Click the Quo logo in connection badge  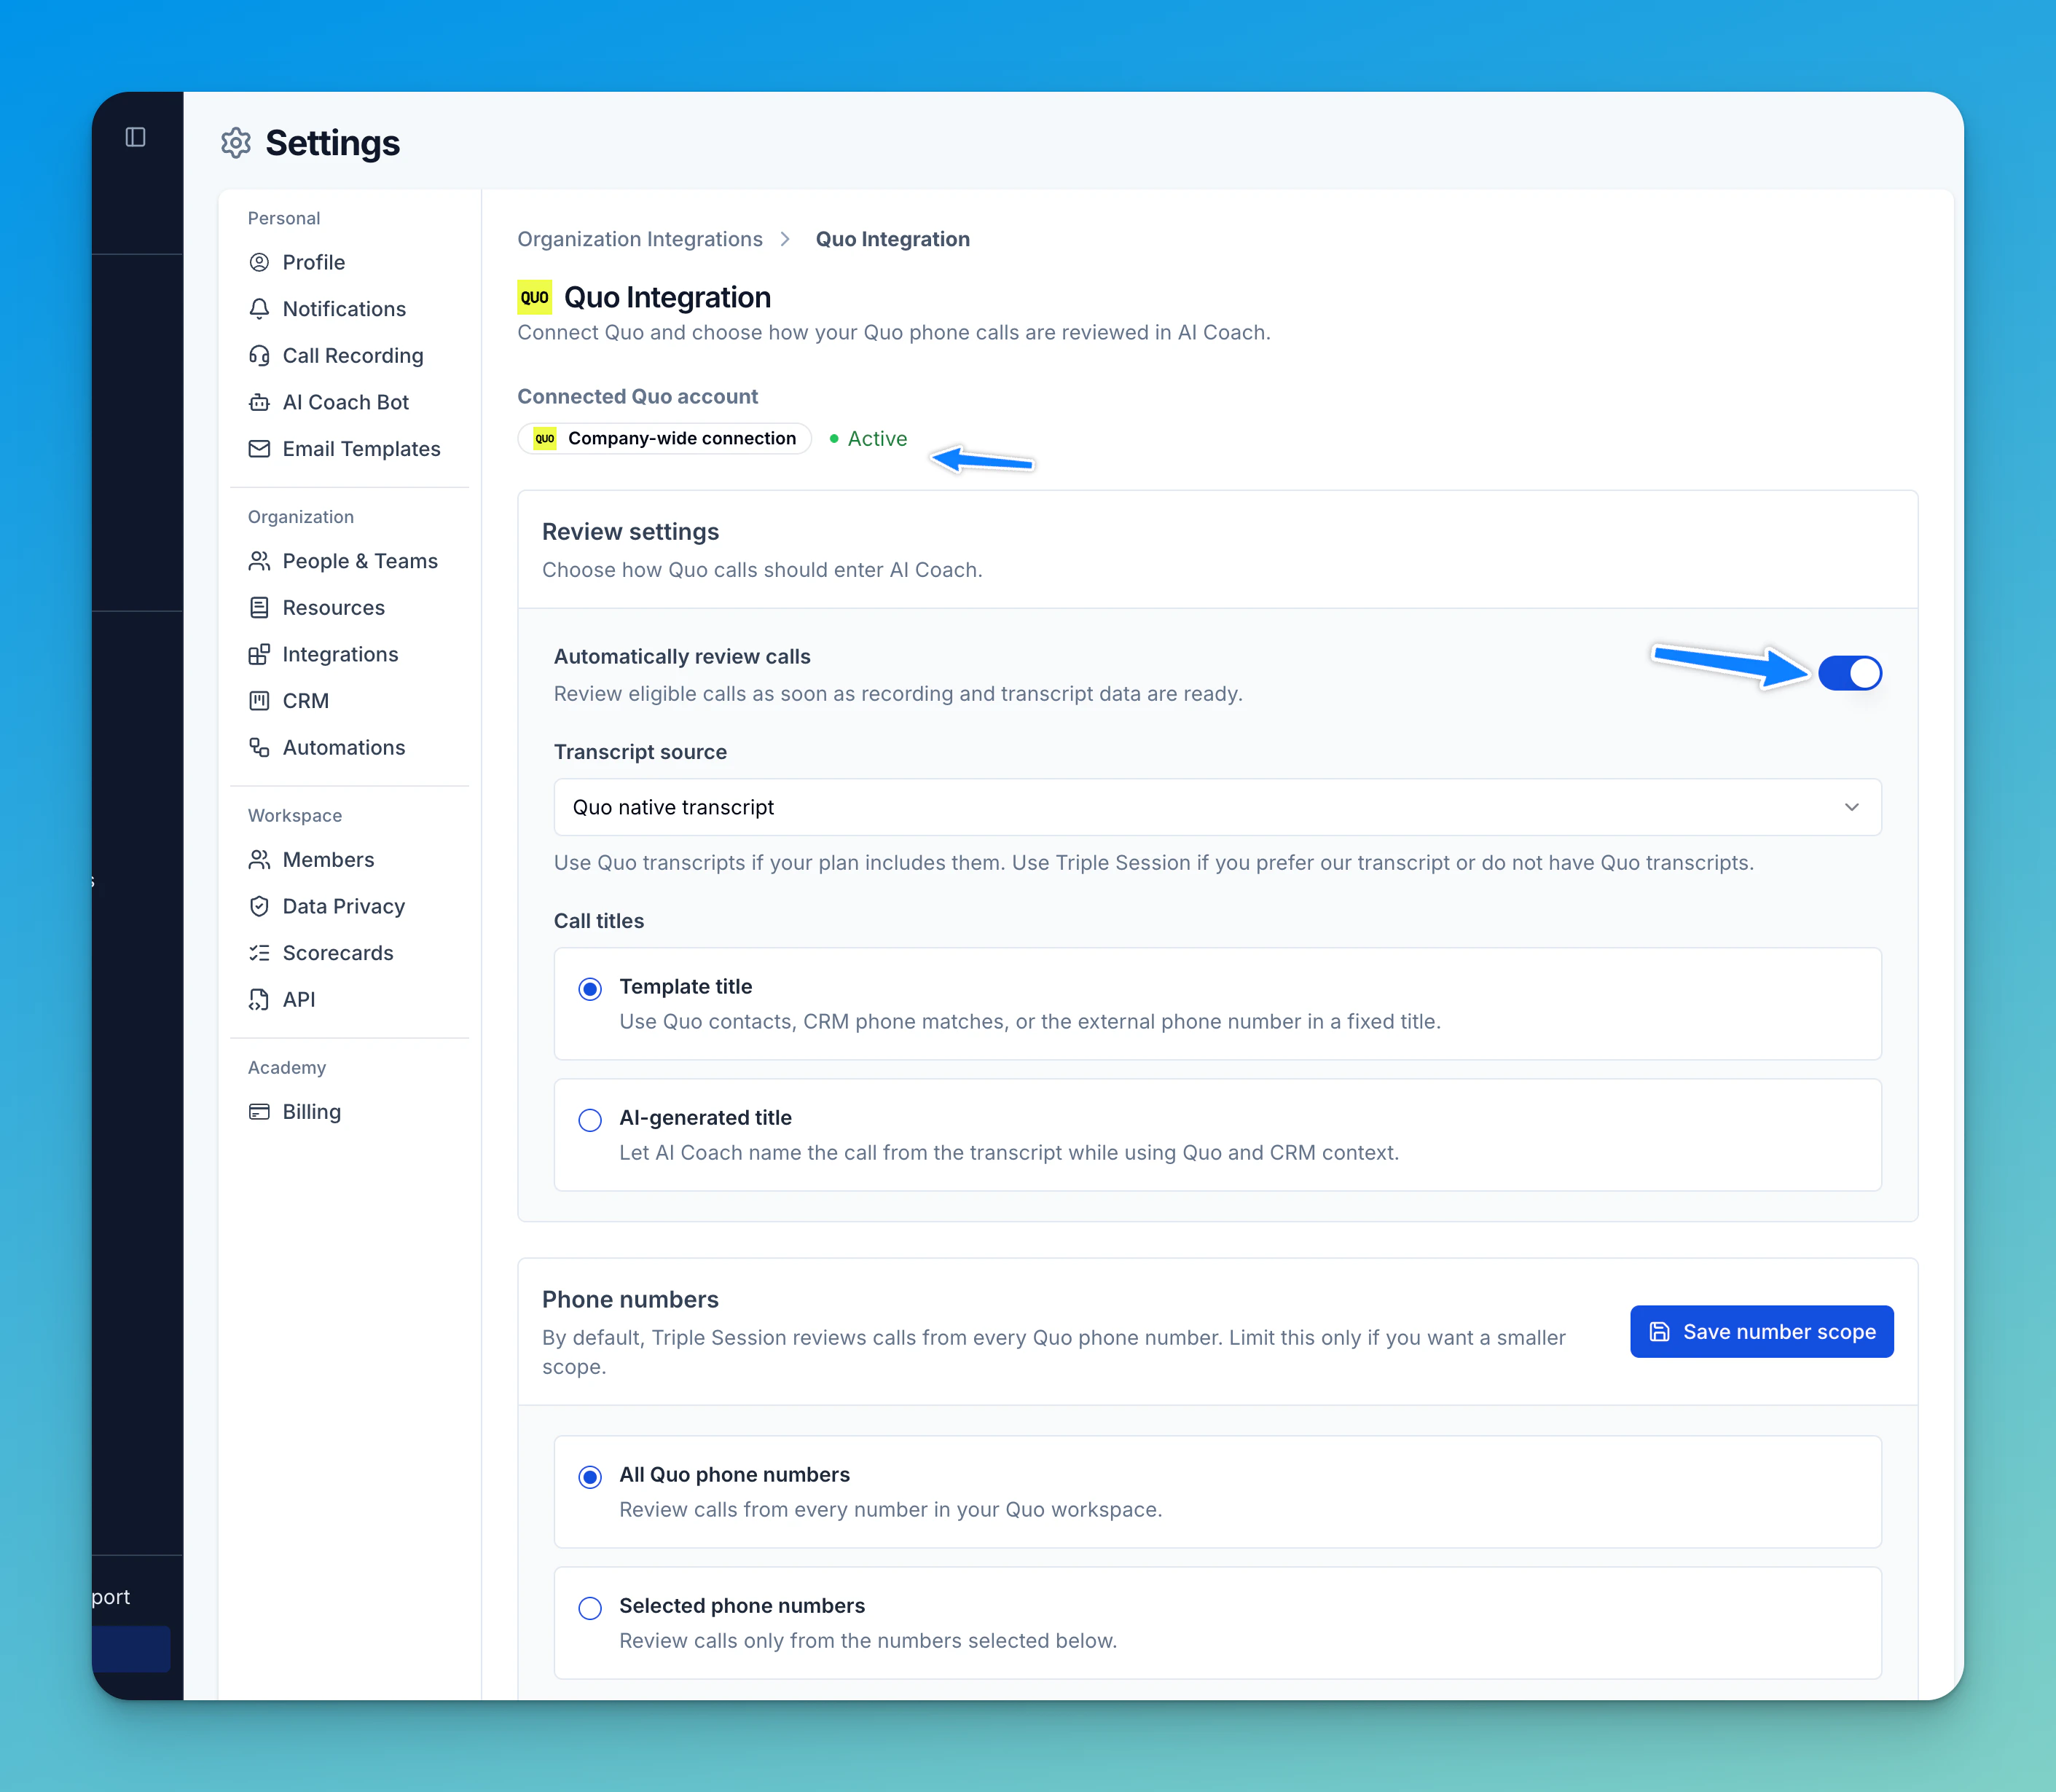pyautogui.click(x=544, y=438)
